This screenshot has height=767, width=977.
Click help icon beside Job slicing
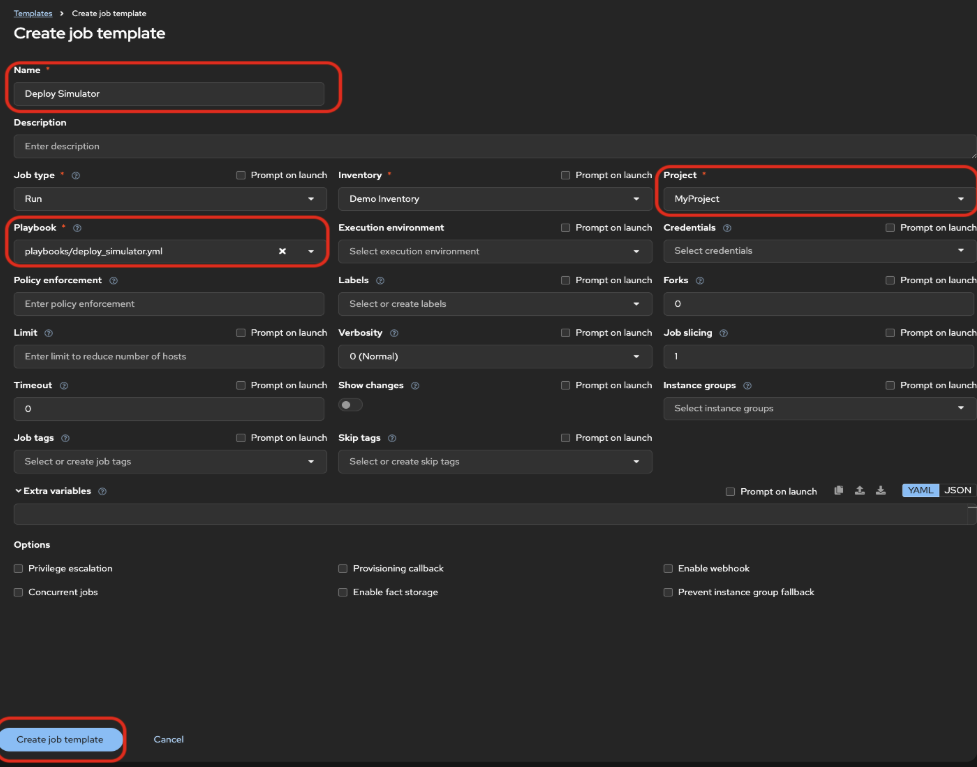[x=723, y=333]
